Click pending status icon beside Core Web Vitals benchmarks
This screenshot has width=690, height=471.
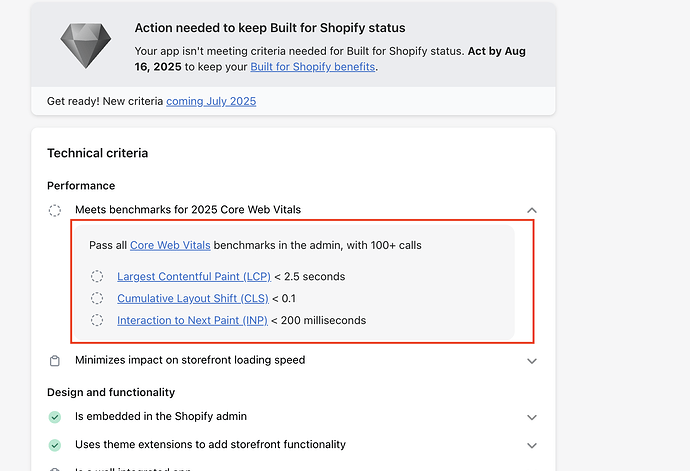tap(55, 210)
